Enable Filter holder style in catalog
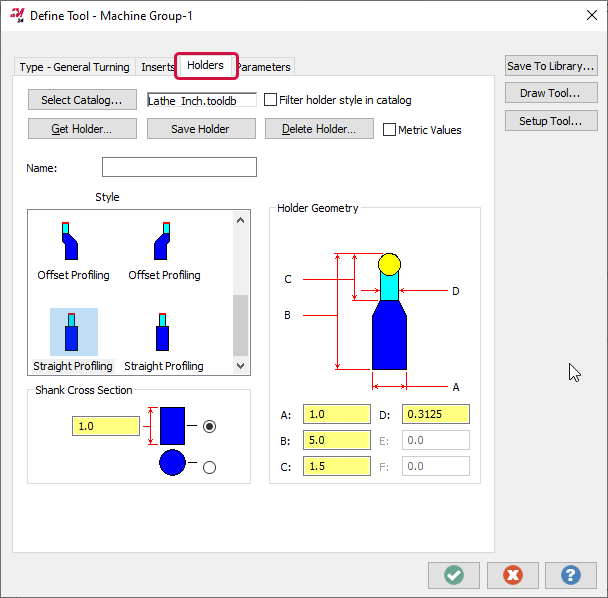This screenshot has height=598, width=608. 270,100
